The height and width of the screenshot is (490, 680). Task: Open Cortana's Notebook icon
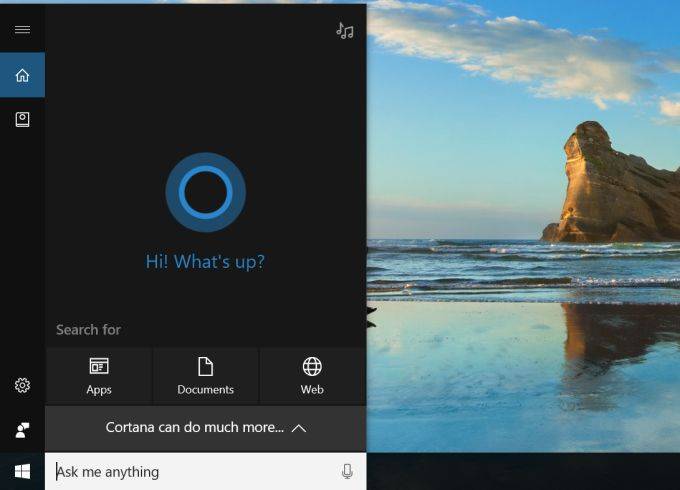(22, 120)
